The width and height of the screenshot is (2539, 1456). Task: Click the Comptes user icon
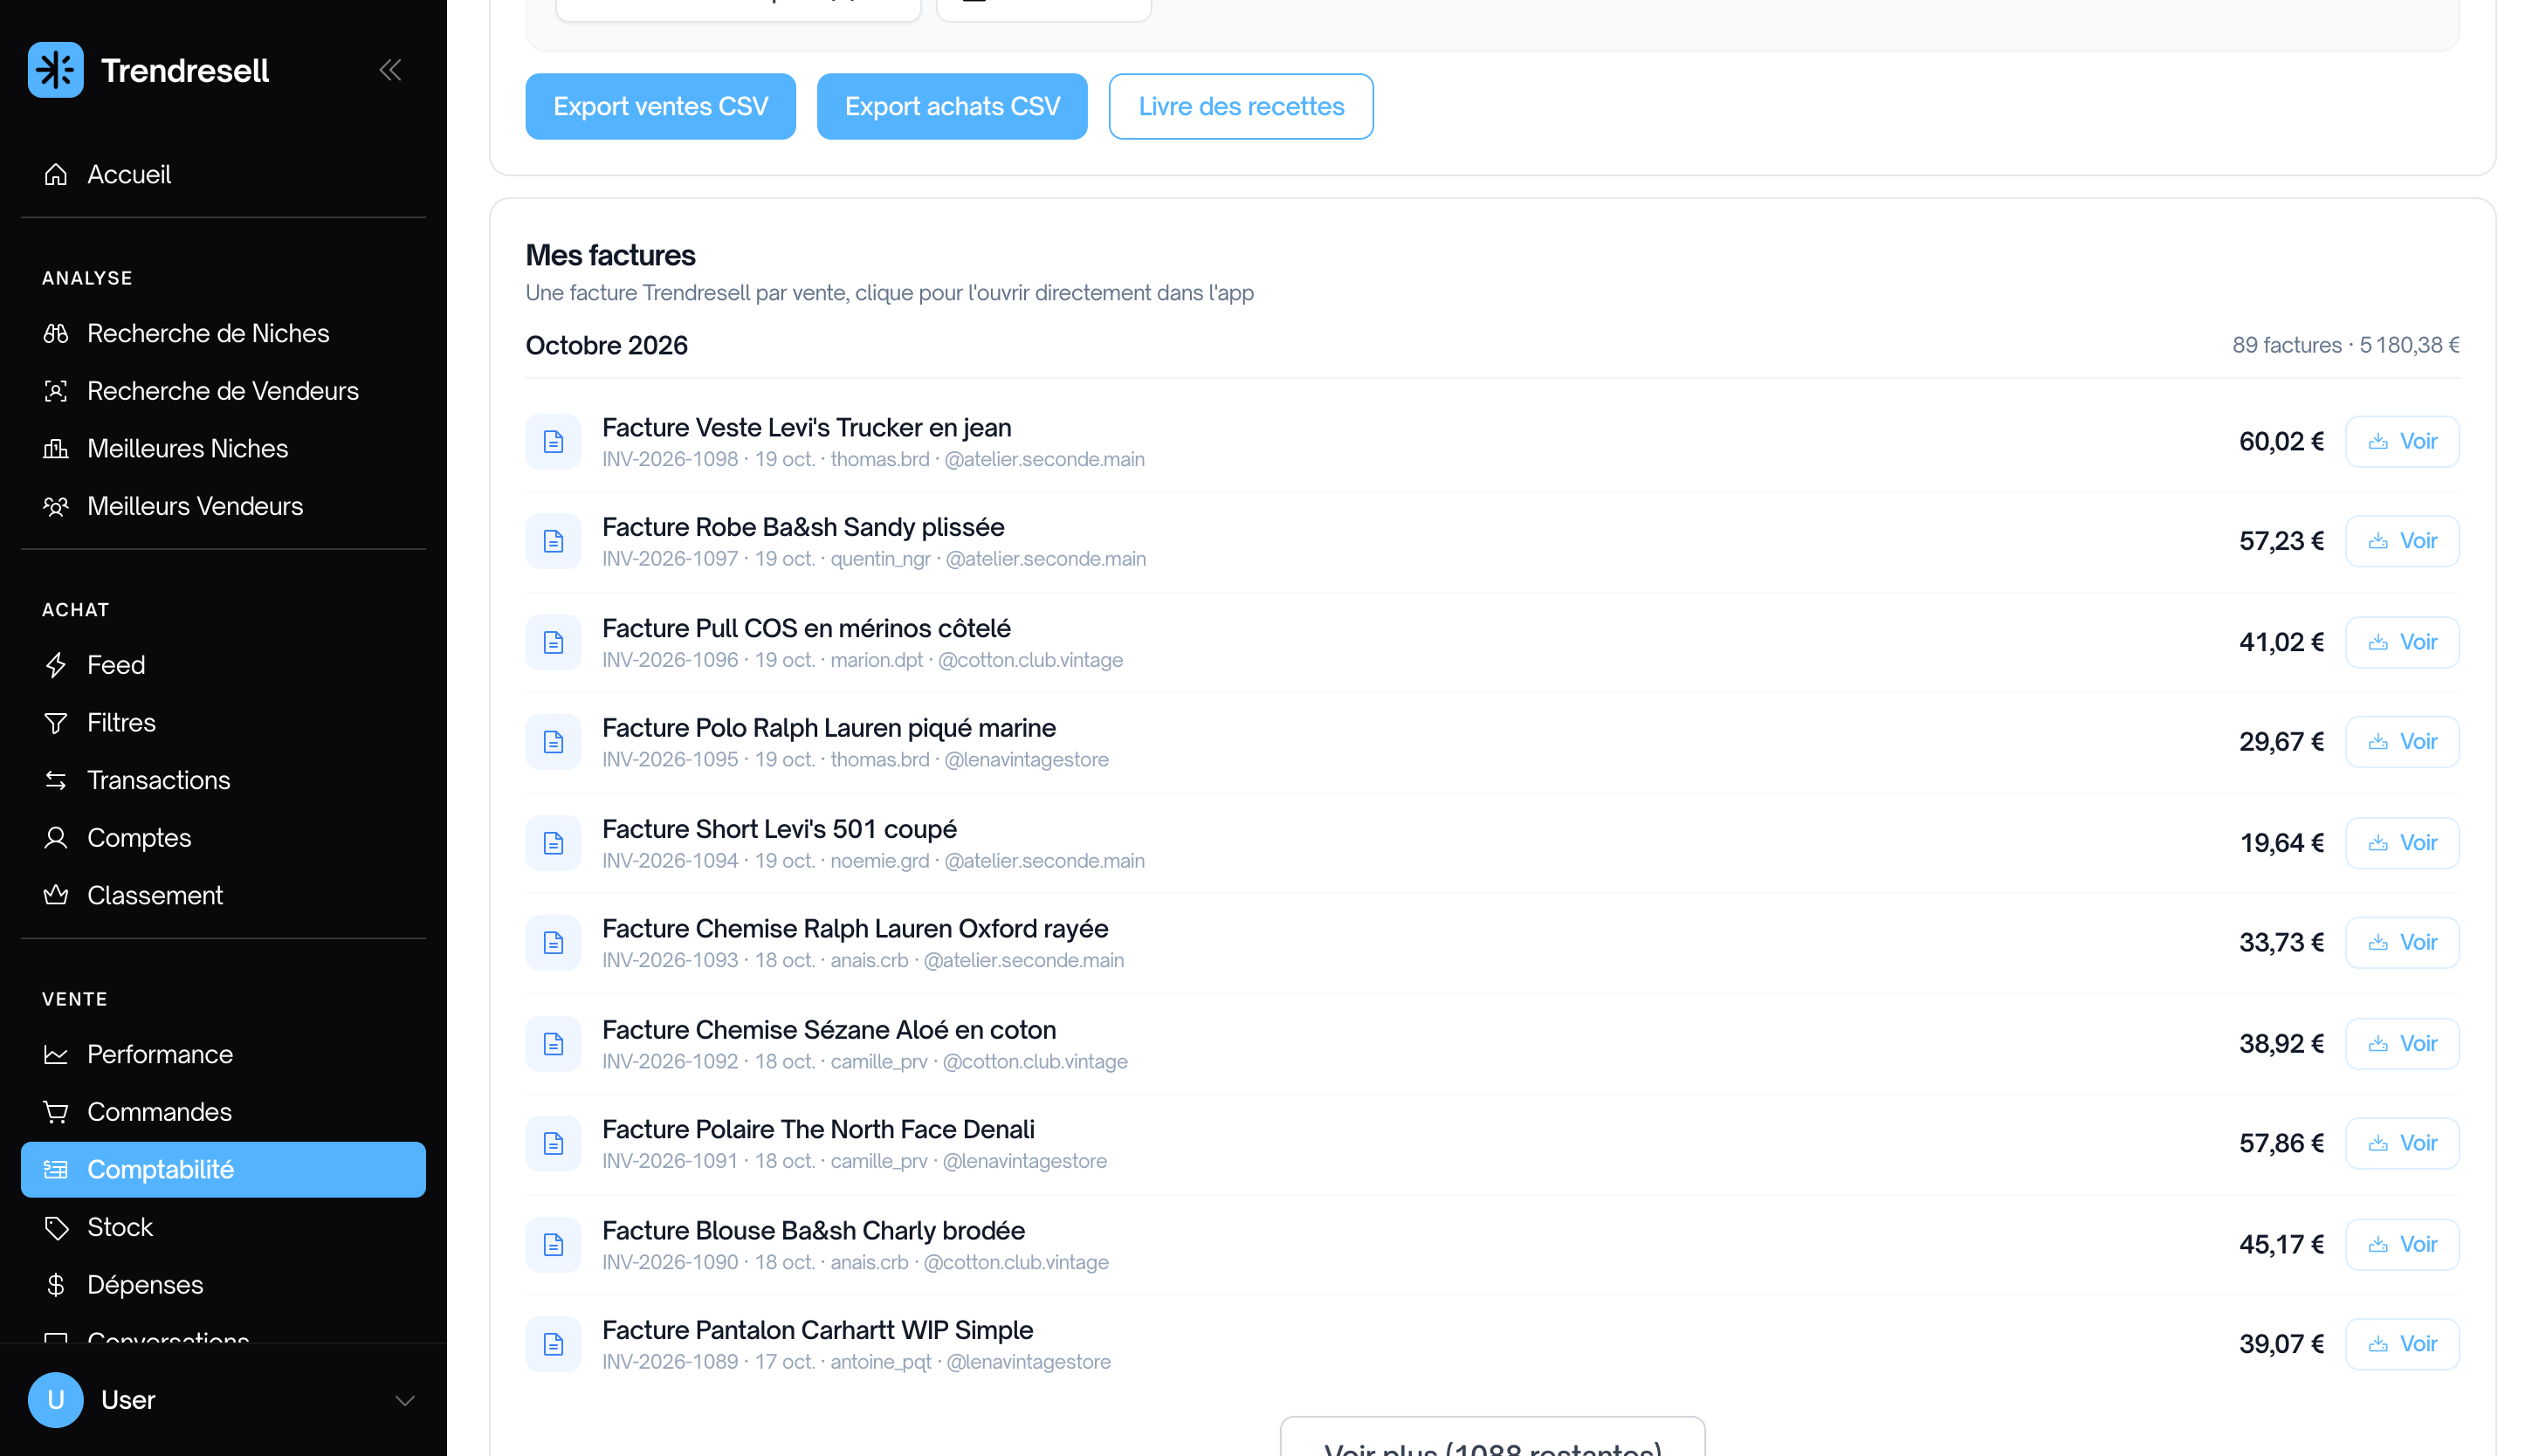[x=56, y=838]
